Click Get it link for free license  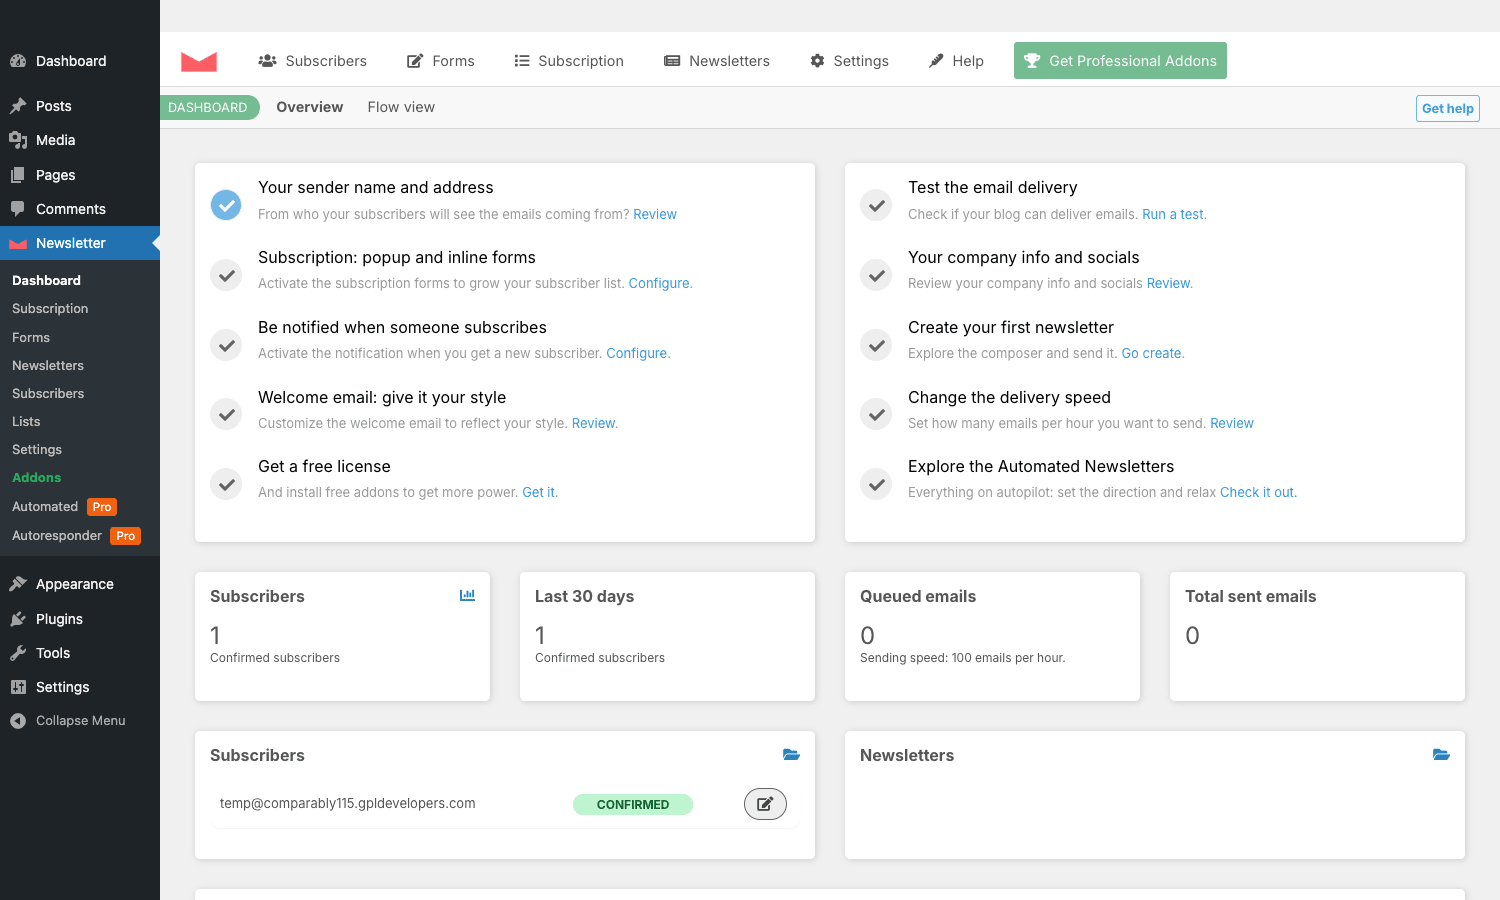(x=539, y=492)
